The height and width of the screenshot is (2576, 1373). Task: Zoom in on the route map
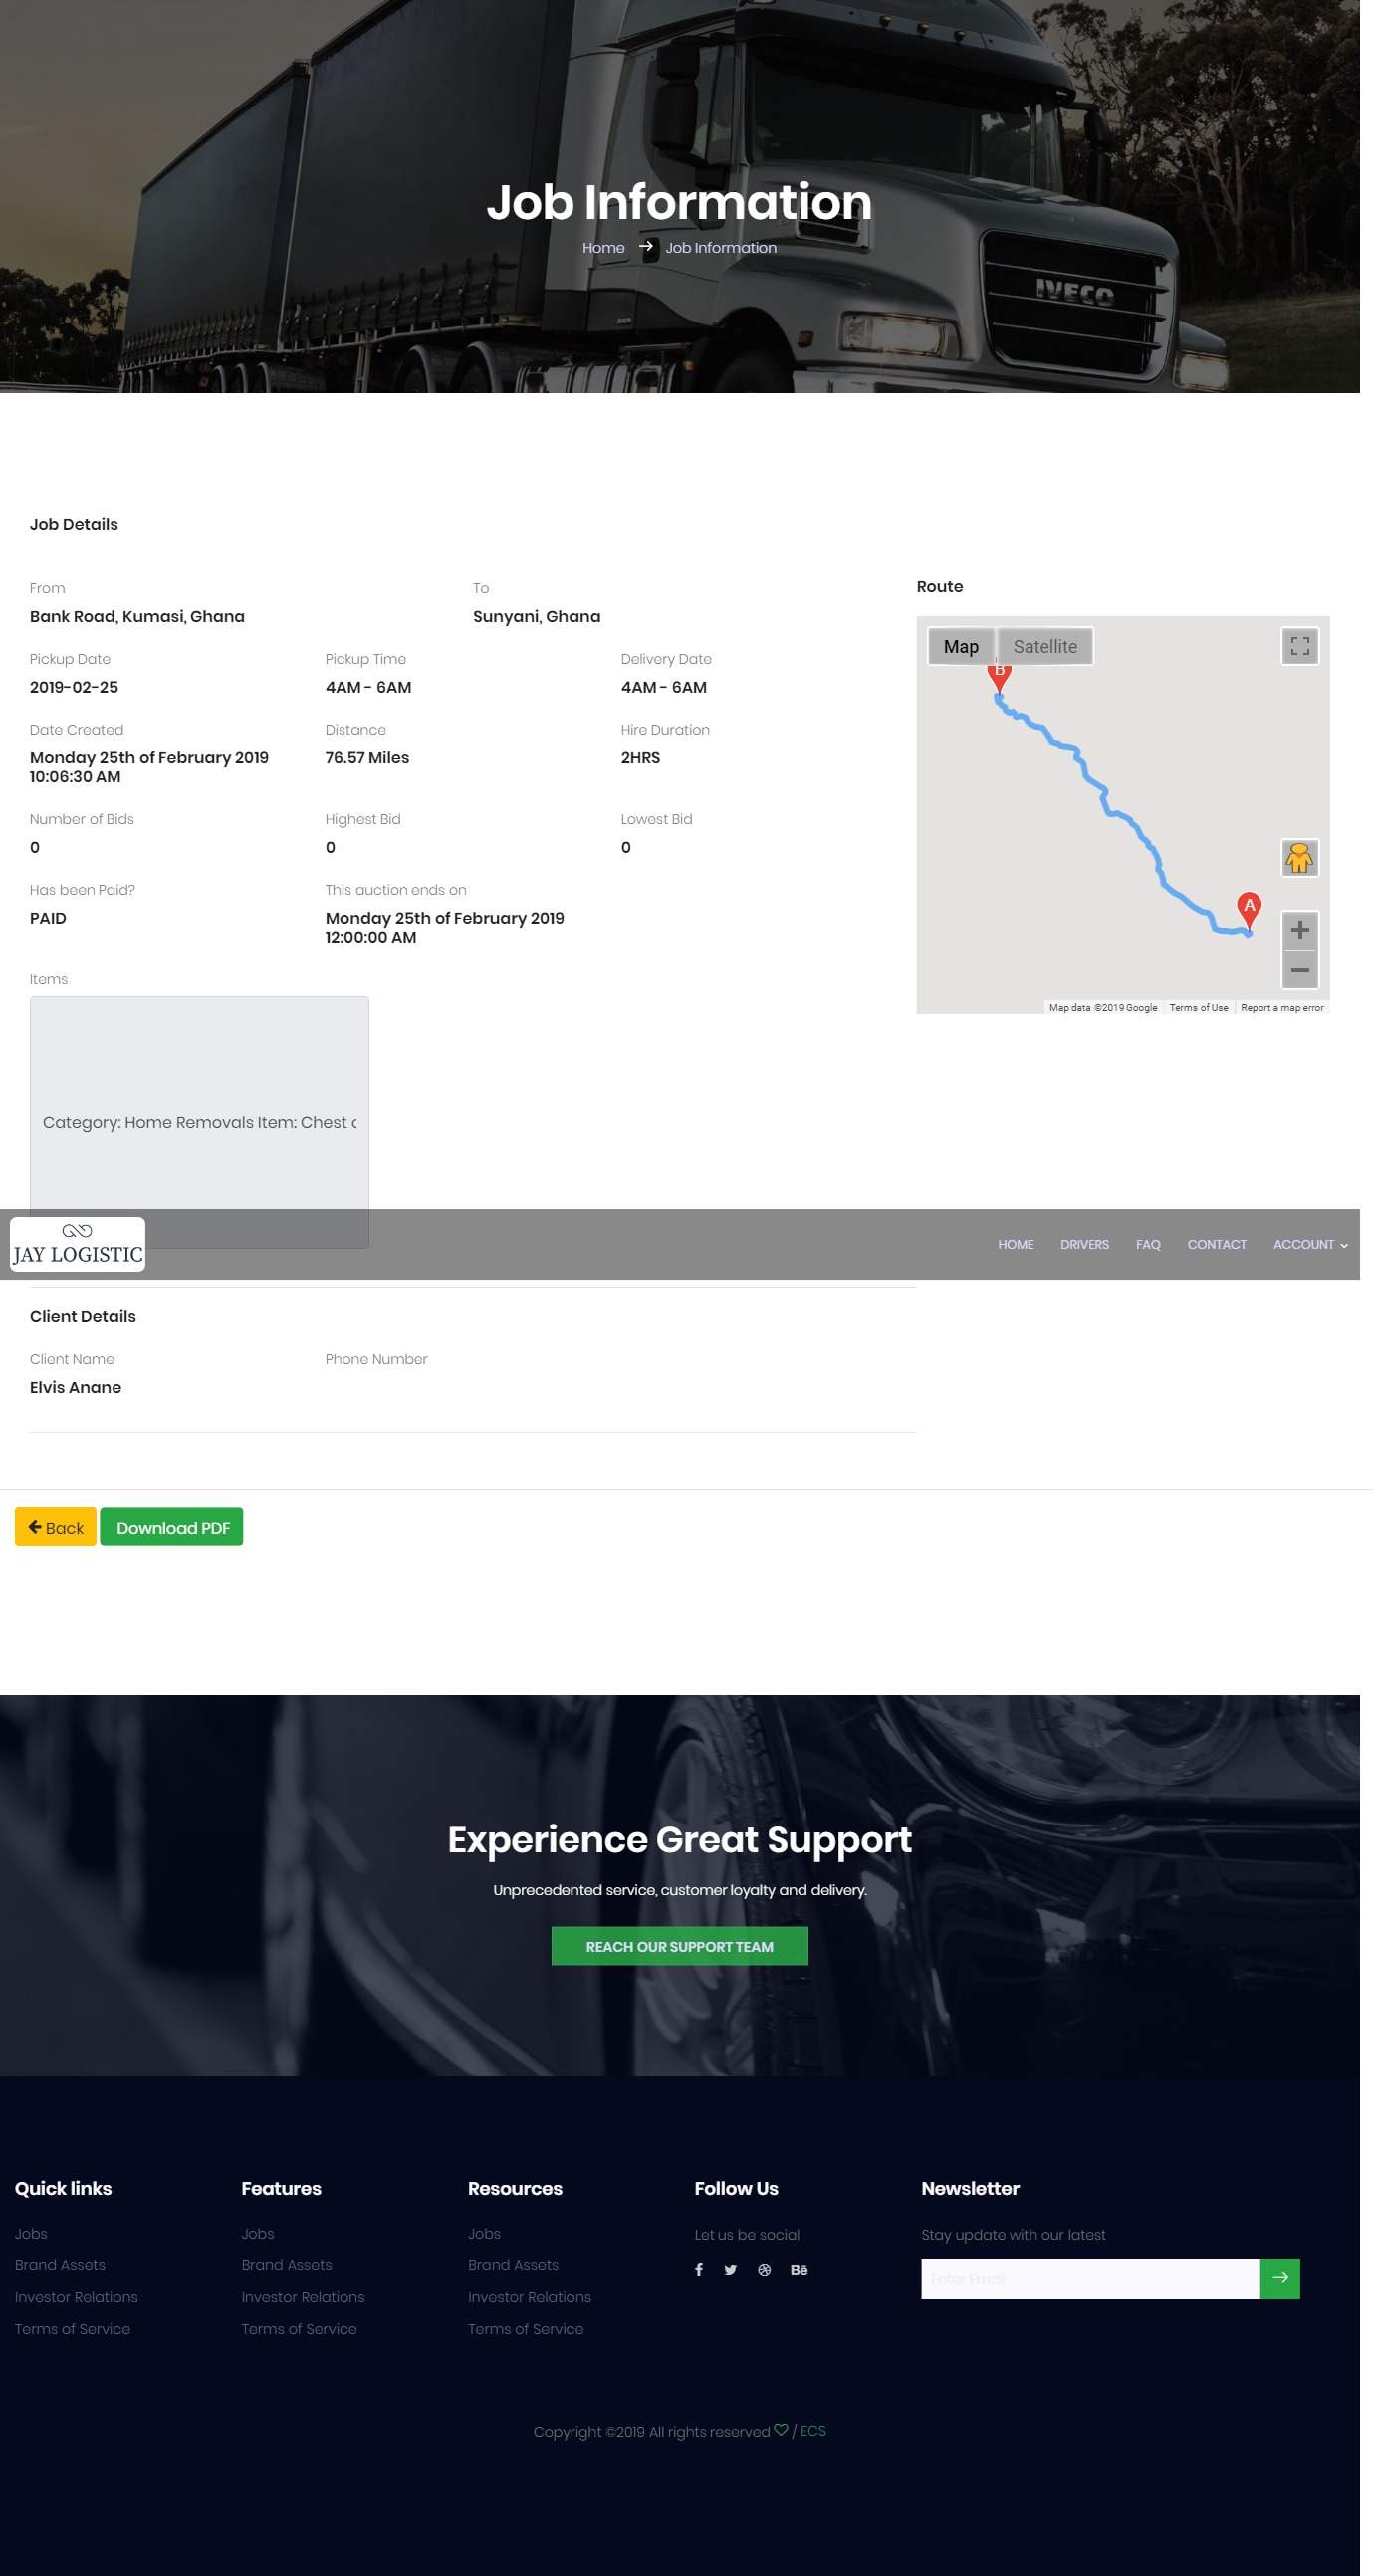pyautogui.click(x=1299, y=930)
